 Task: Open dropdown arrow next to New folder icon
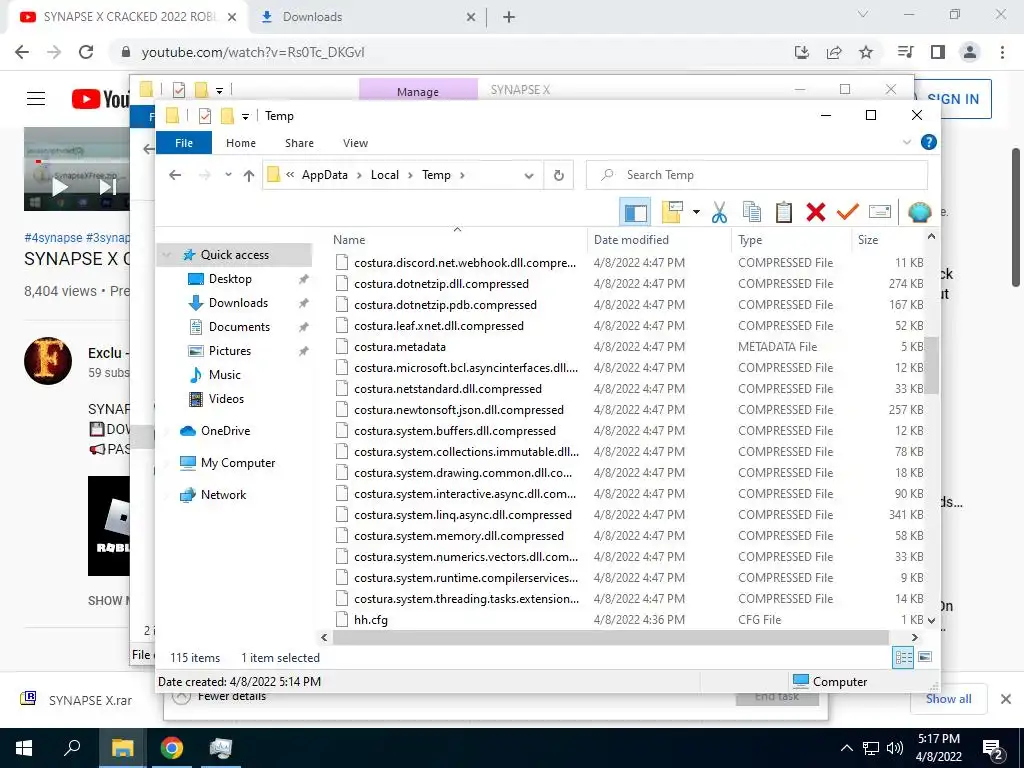point(696,212)
